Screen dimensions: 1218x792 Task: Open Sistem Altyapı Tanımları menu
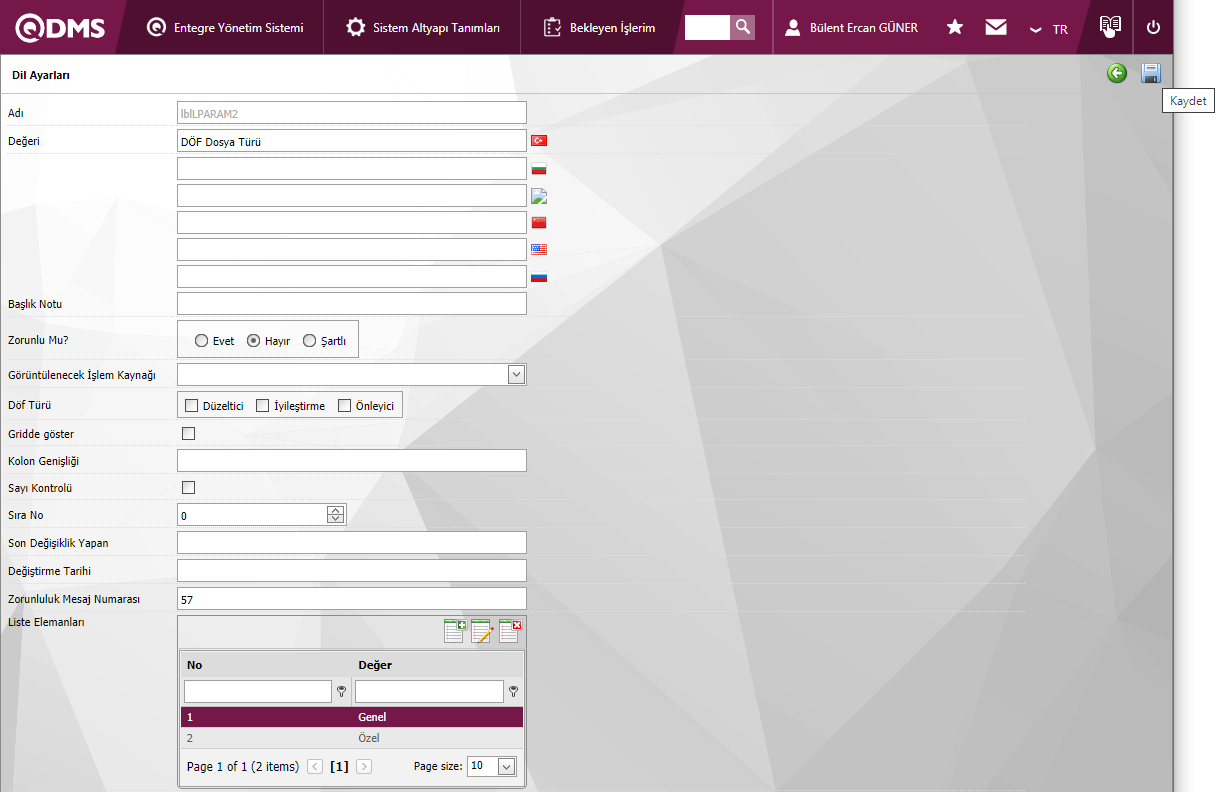click(424, 28)
